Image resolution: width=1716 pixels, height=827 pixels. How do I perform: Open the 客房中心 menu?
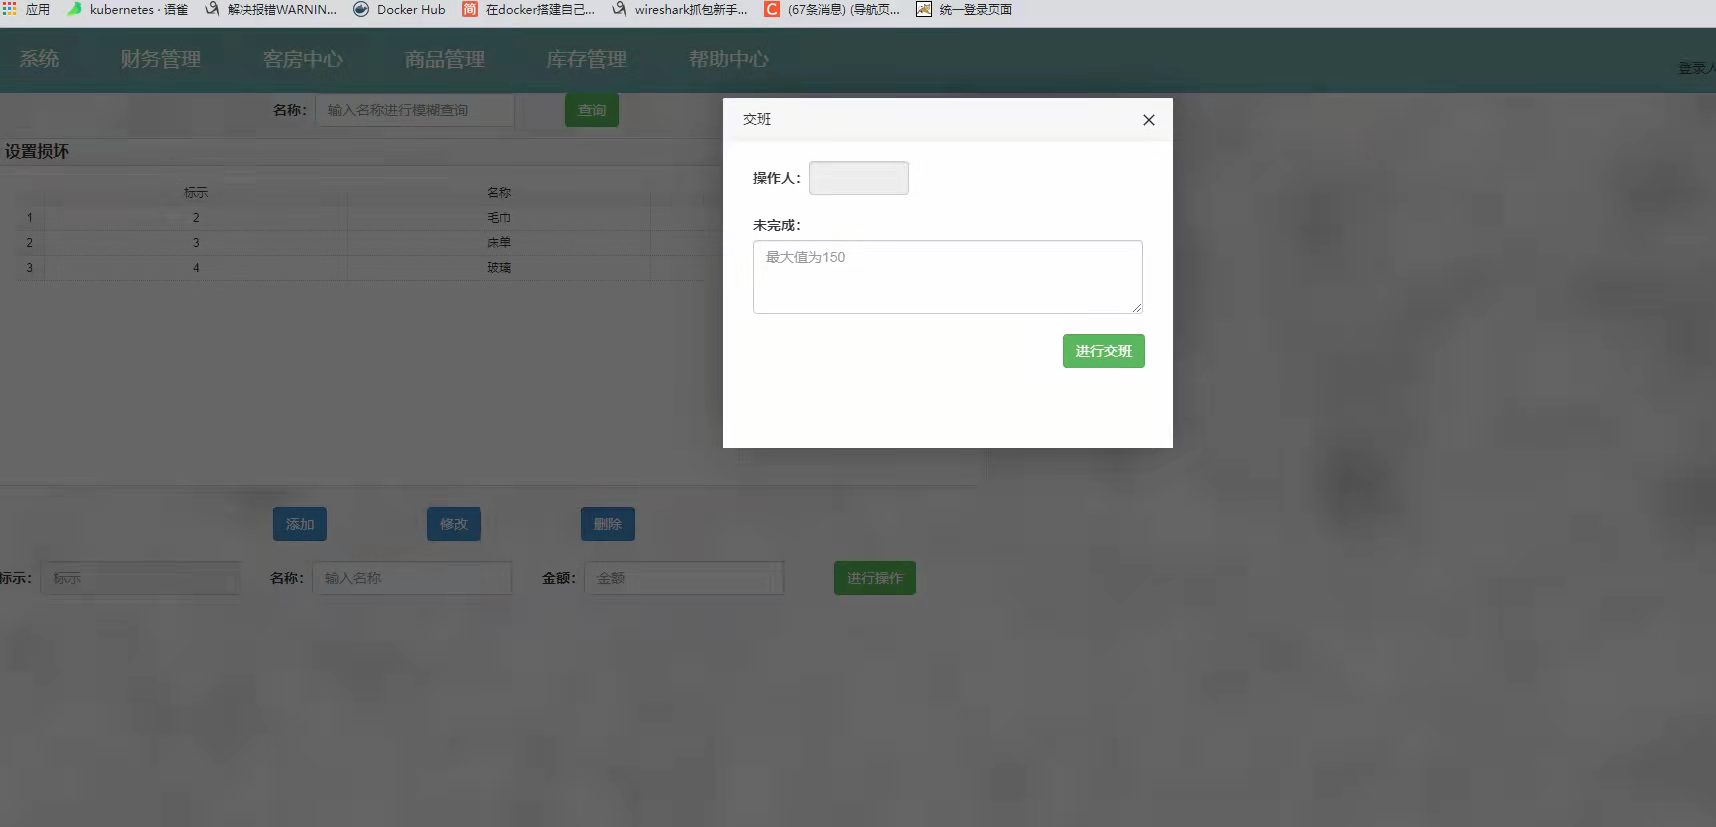click(x=303, y=59)
